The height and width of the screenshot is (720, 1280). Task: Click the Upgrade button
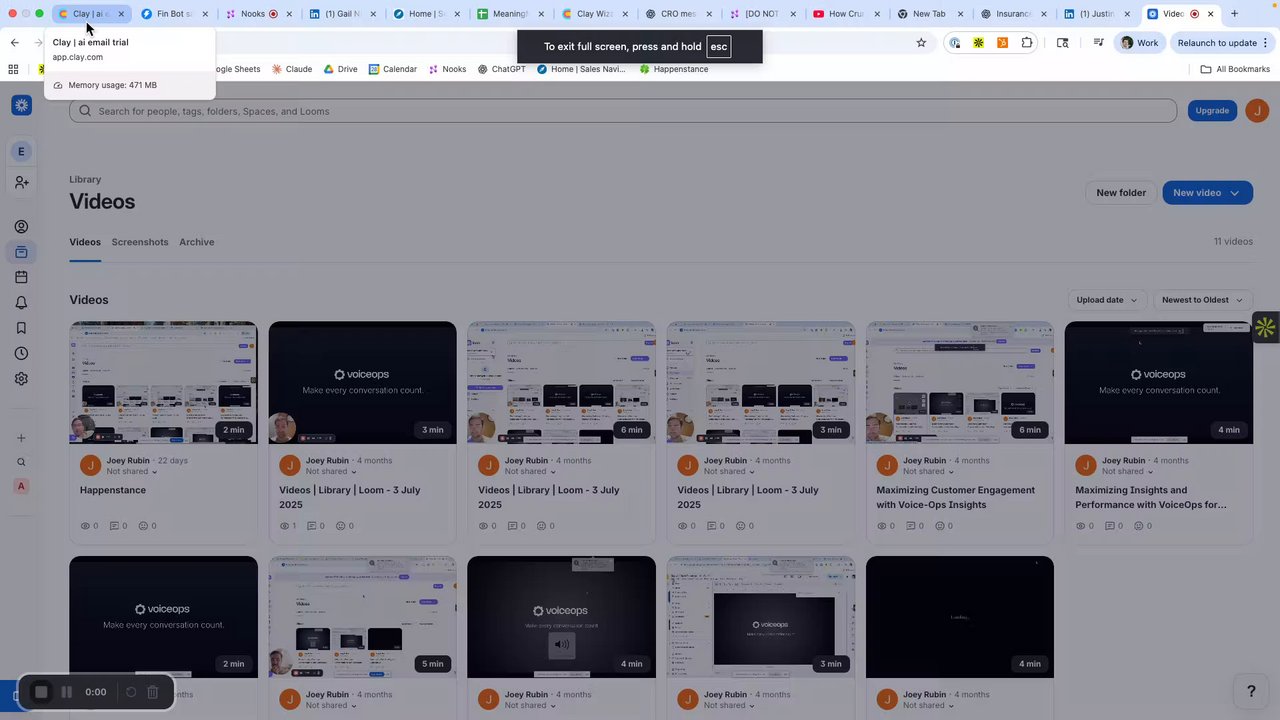[x=1212, y=111]
